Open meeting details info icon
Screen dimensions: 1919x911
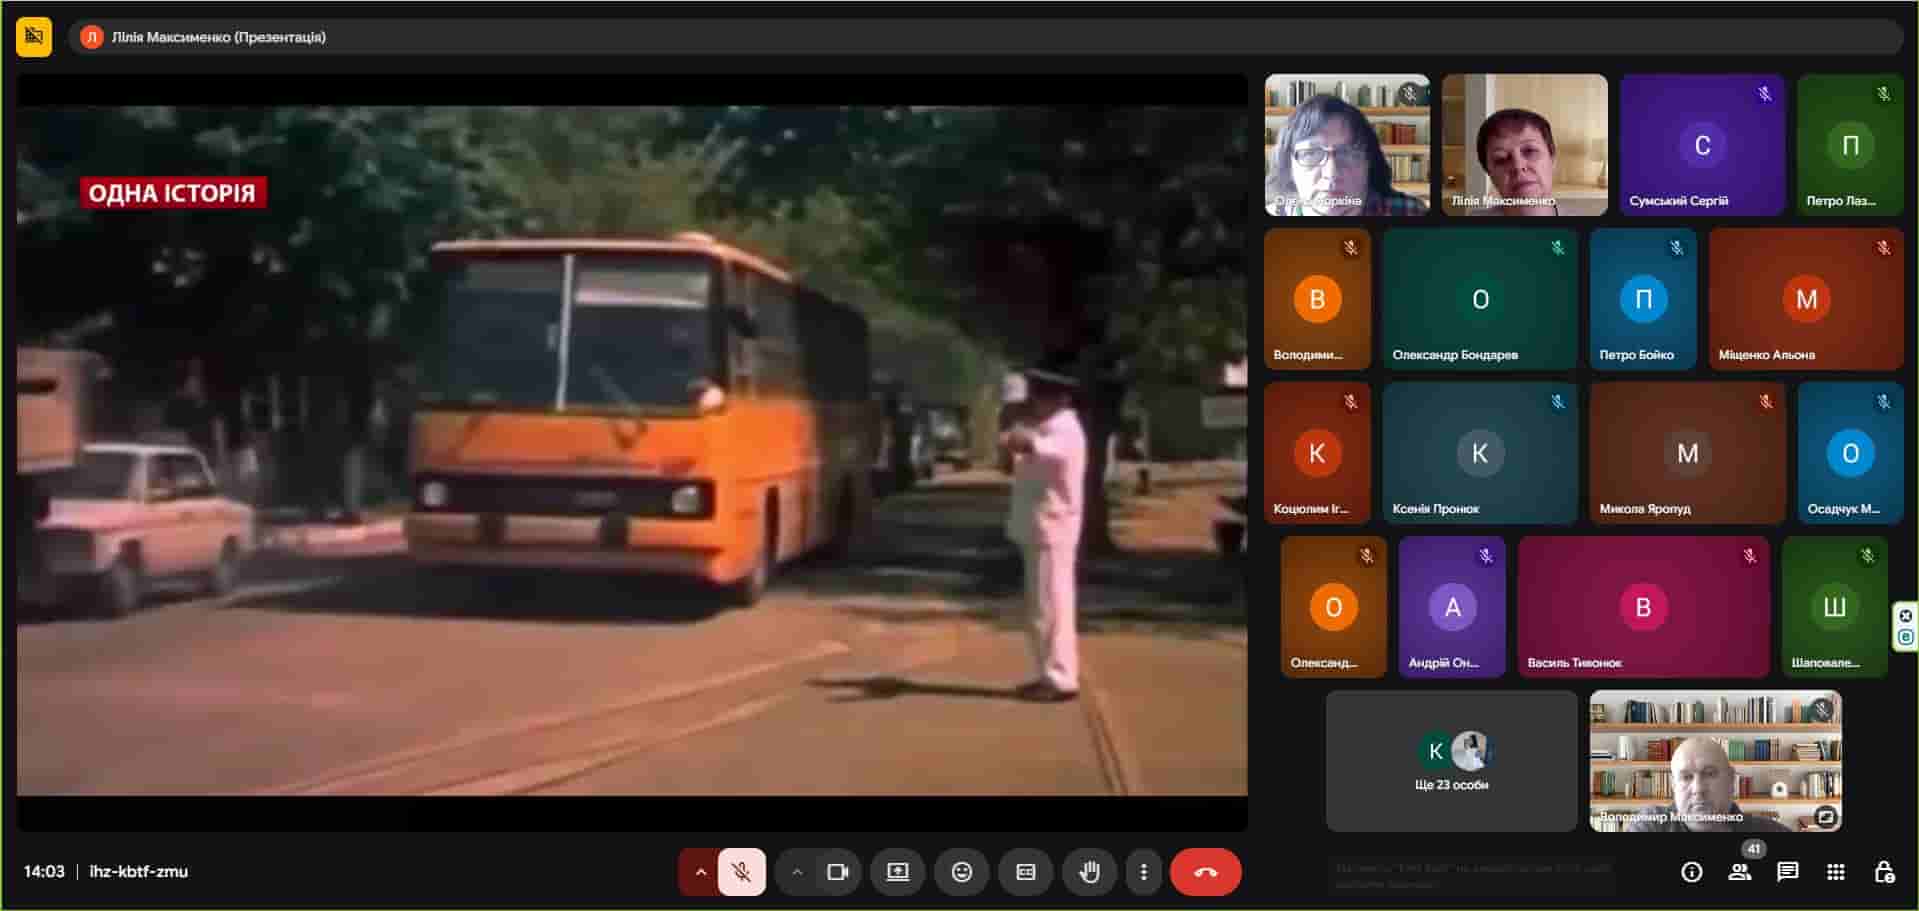tap(1691, 872)
